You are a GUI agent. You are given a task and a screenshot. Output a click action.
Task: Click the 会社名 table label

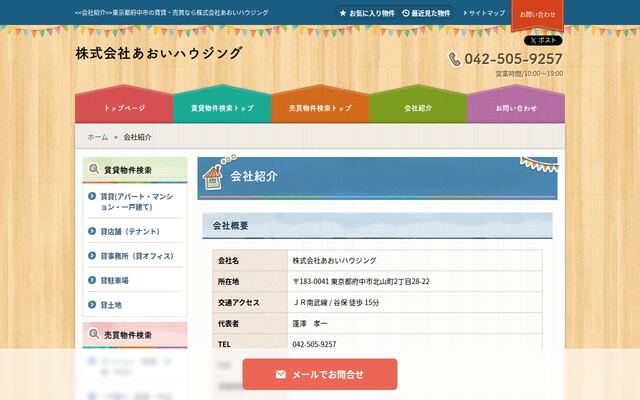pyautogui.click(x=229, y=260)
